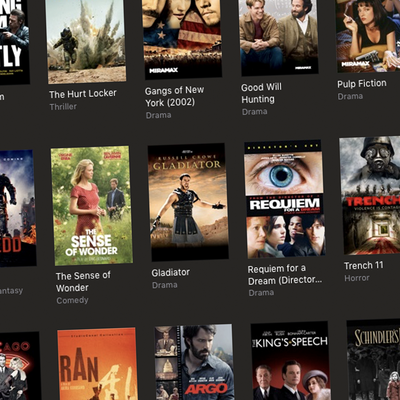
Task: Click 'The Sense of Wonder' title
Action: point(83,282)
